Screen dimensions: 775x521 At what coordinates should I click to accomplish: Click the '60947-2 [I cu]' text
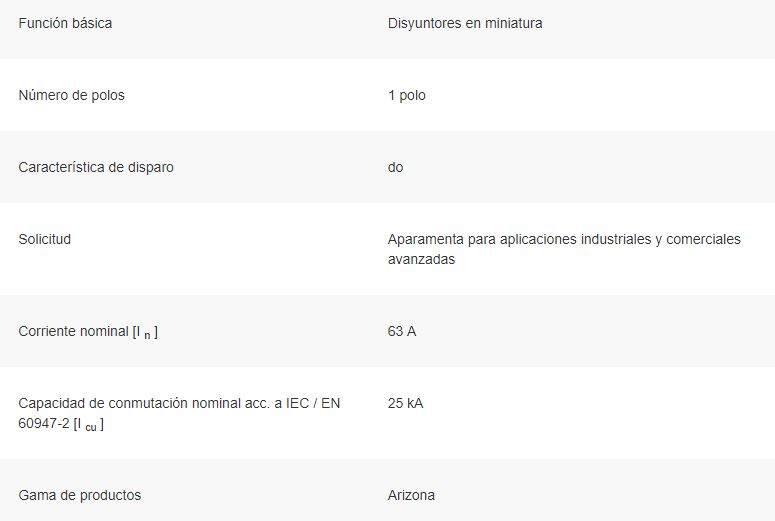(x=61, y=424)
